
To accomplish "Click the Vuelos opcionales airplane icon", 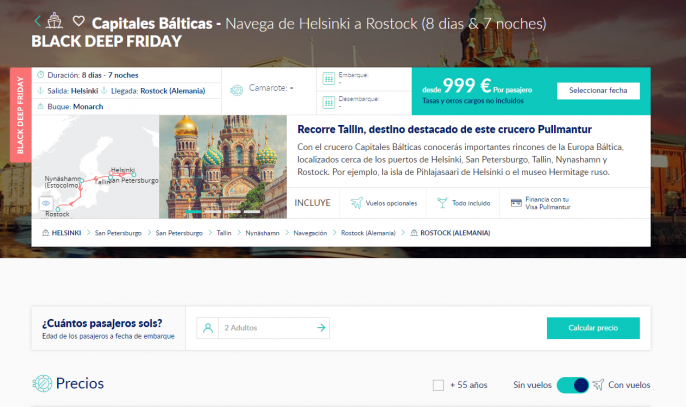I will pos(357,203).
